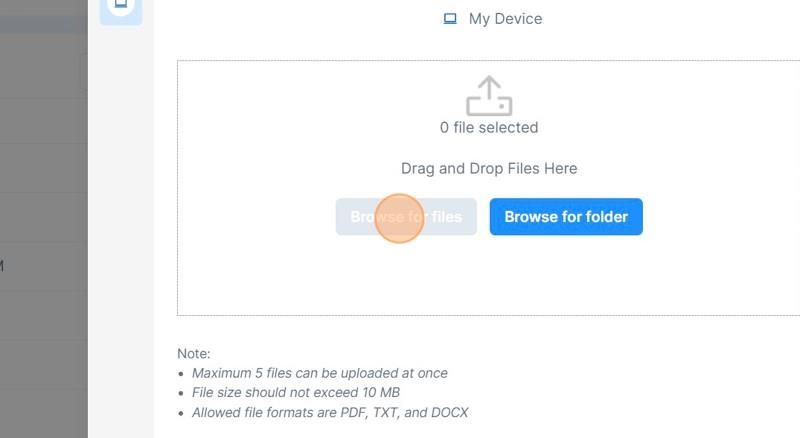Click the Browse for folder button
The height and width of the screenshot is (438, 800).
tap(566, 217)
